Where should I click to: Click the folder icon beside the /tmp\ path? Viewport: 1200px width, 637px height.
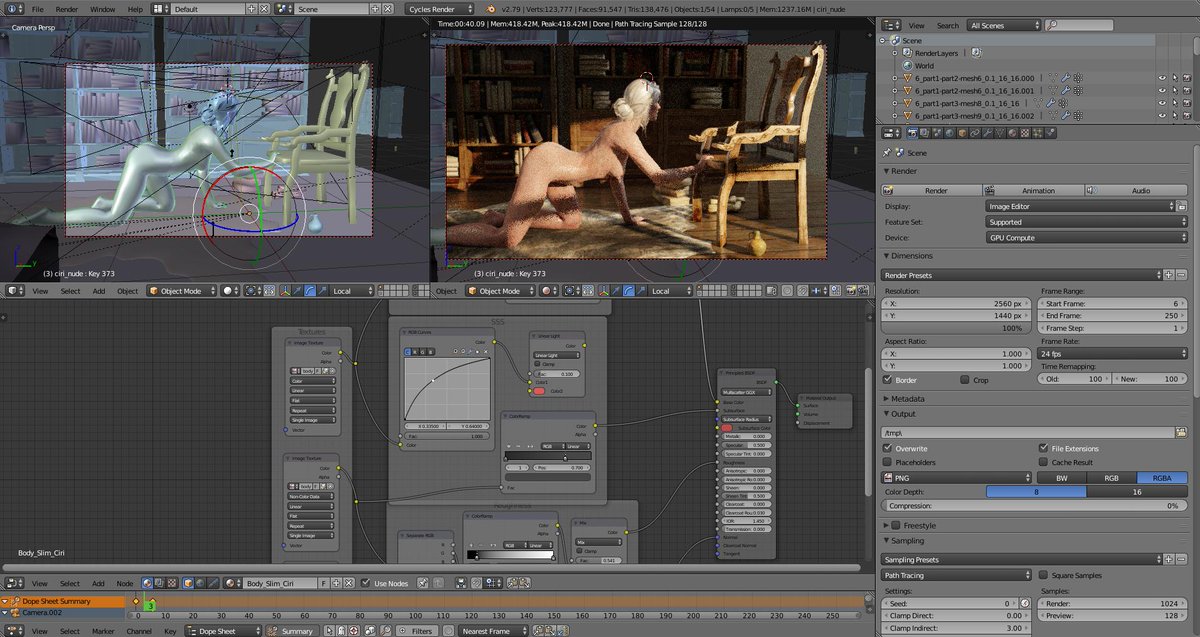(x=1181, y=432)
